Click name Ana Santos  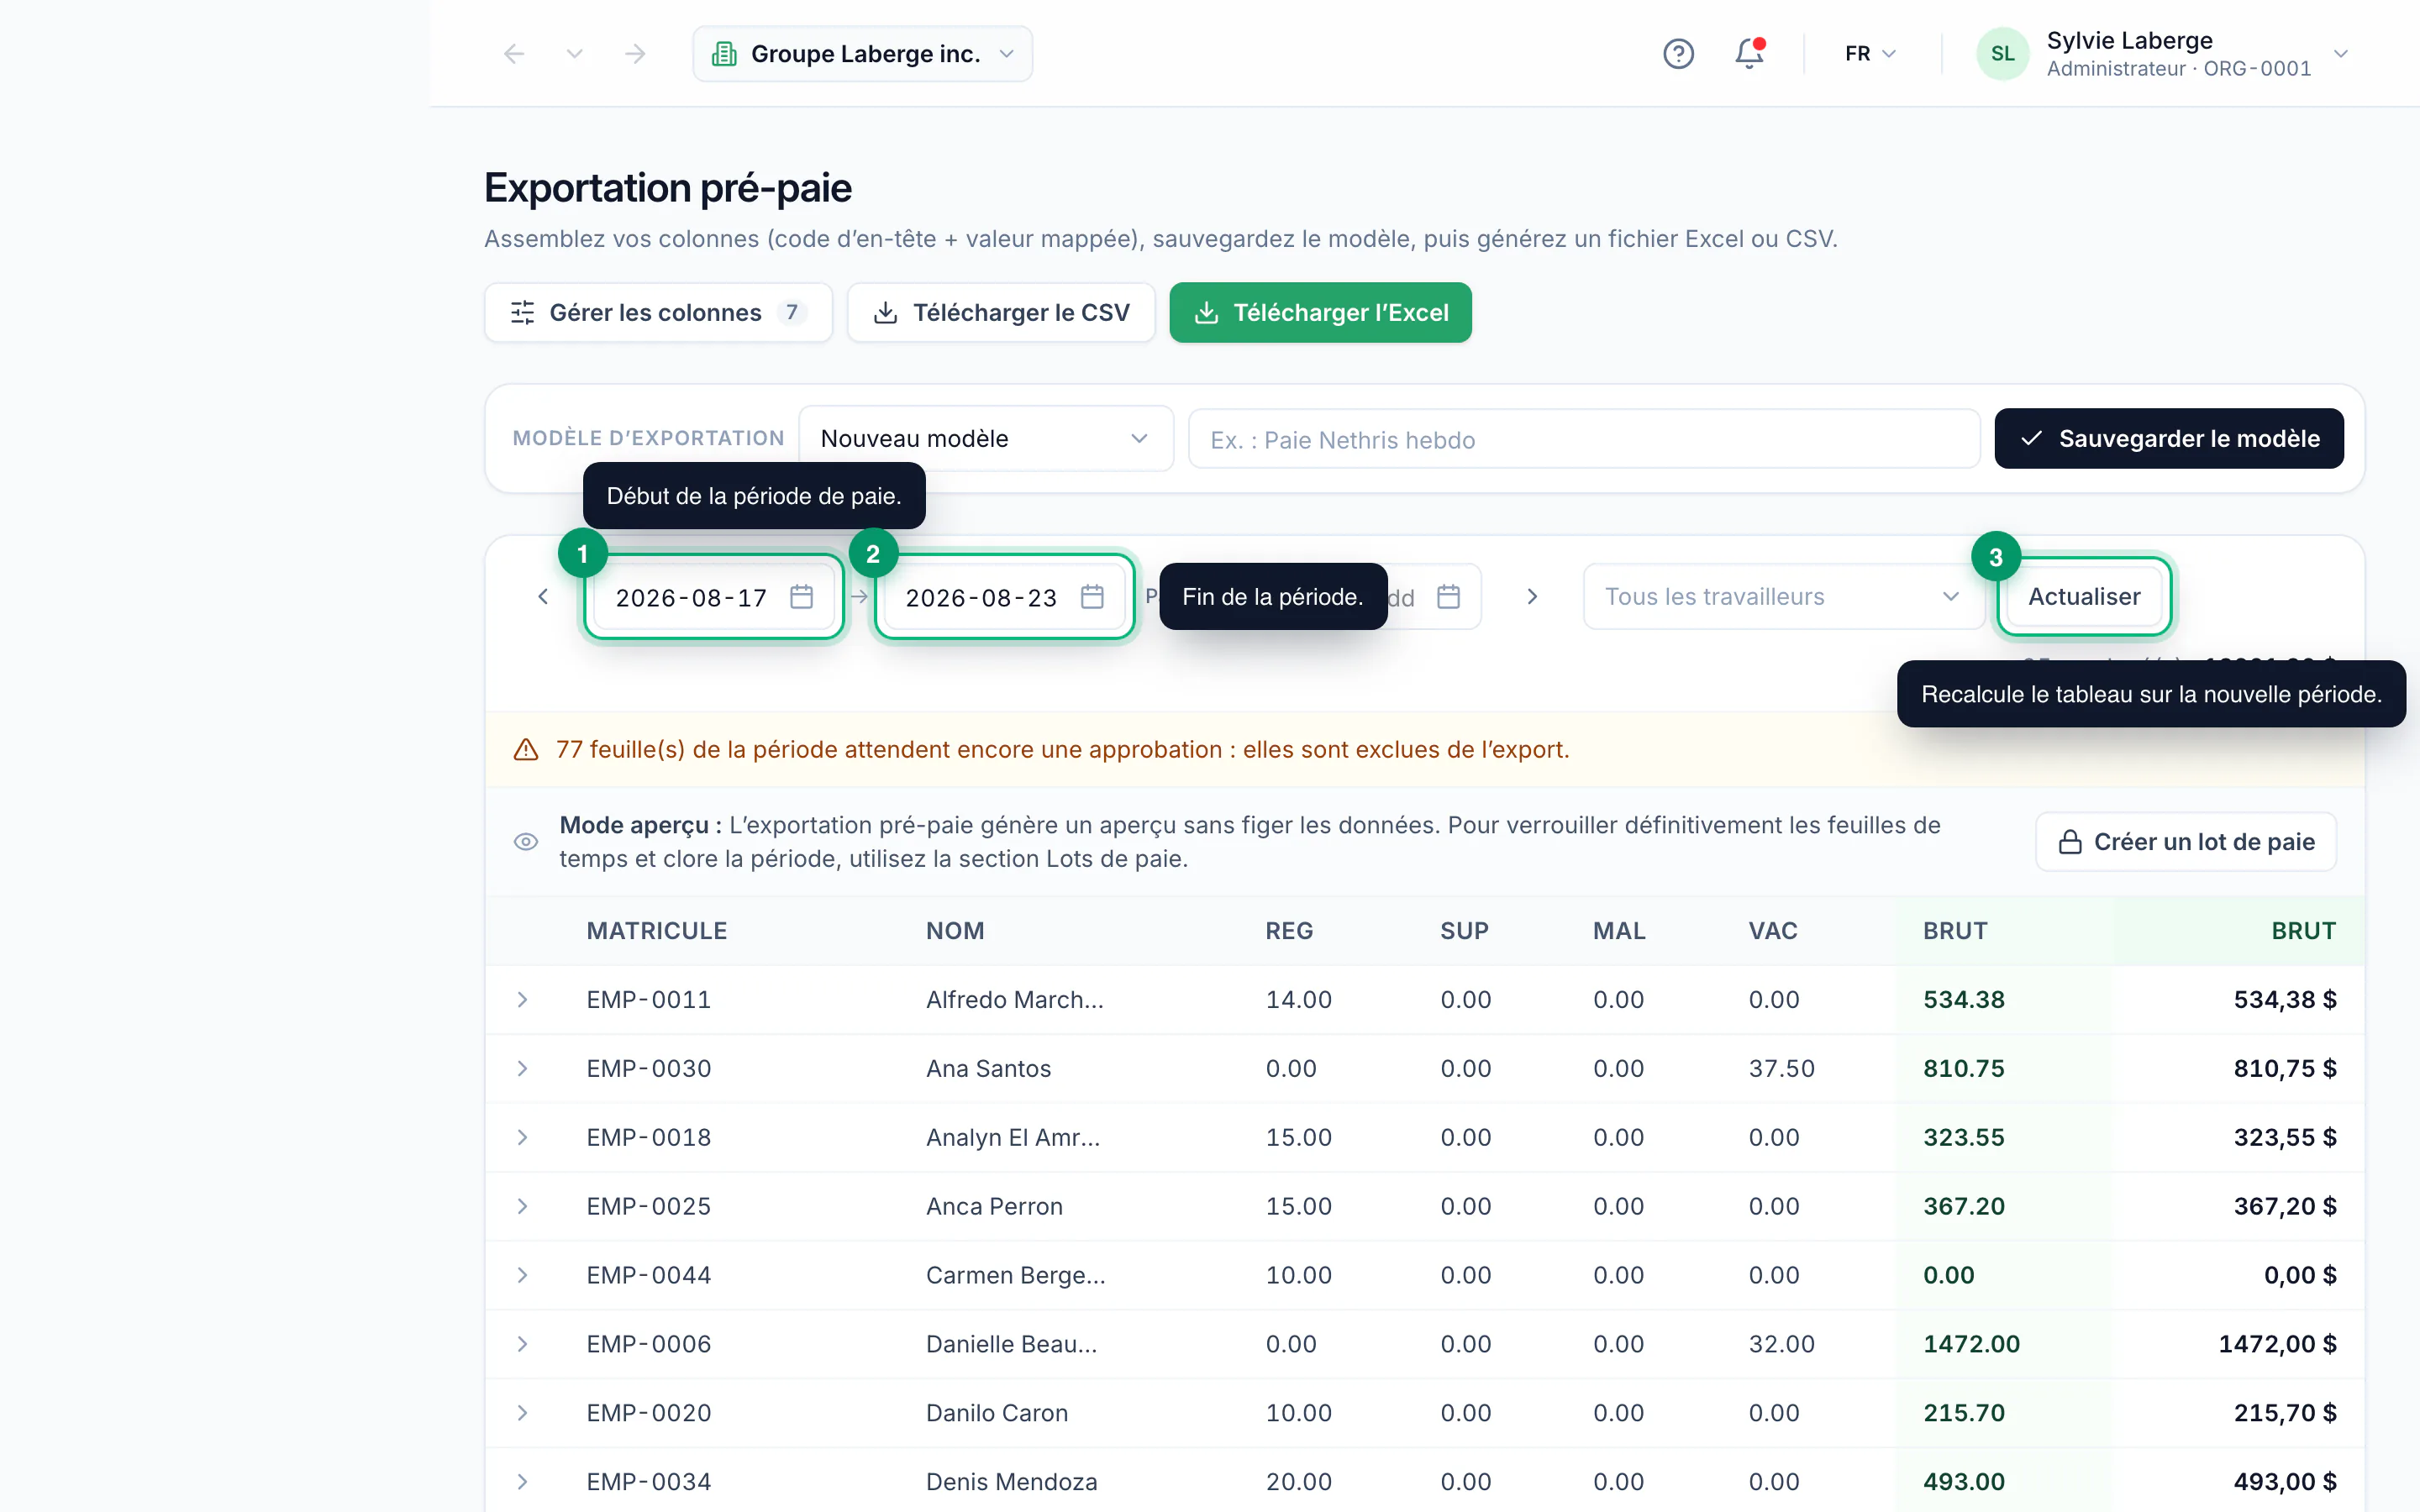click(x=988, y=1069)
